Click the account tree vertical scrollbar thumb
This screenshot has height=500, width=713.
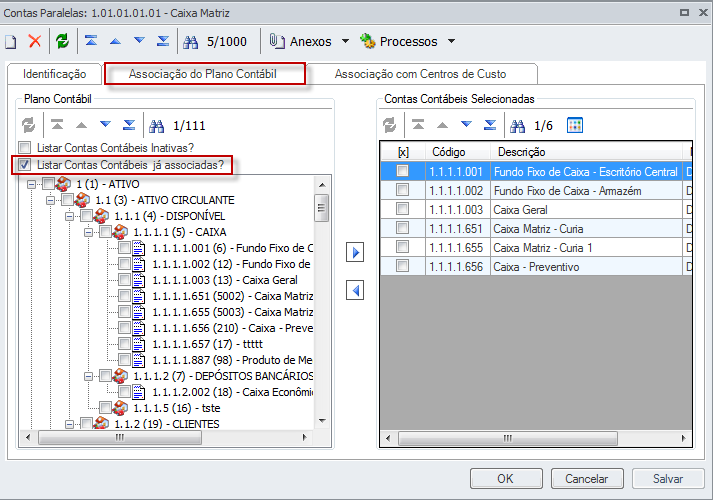321,208
